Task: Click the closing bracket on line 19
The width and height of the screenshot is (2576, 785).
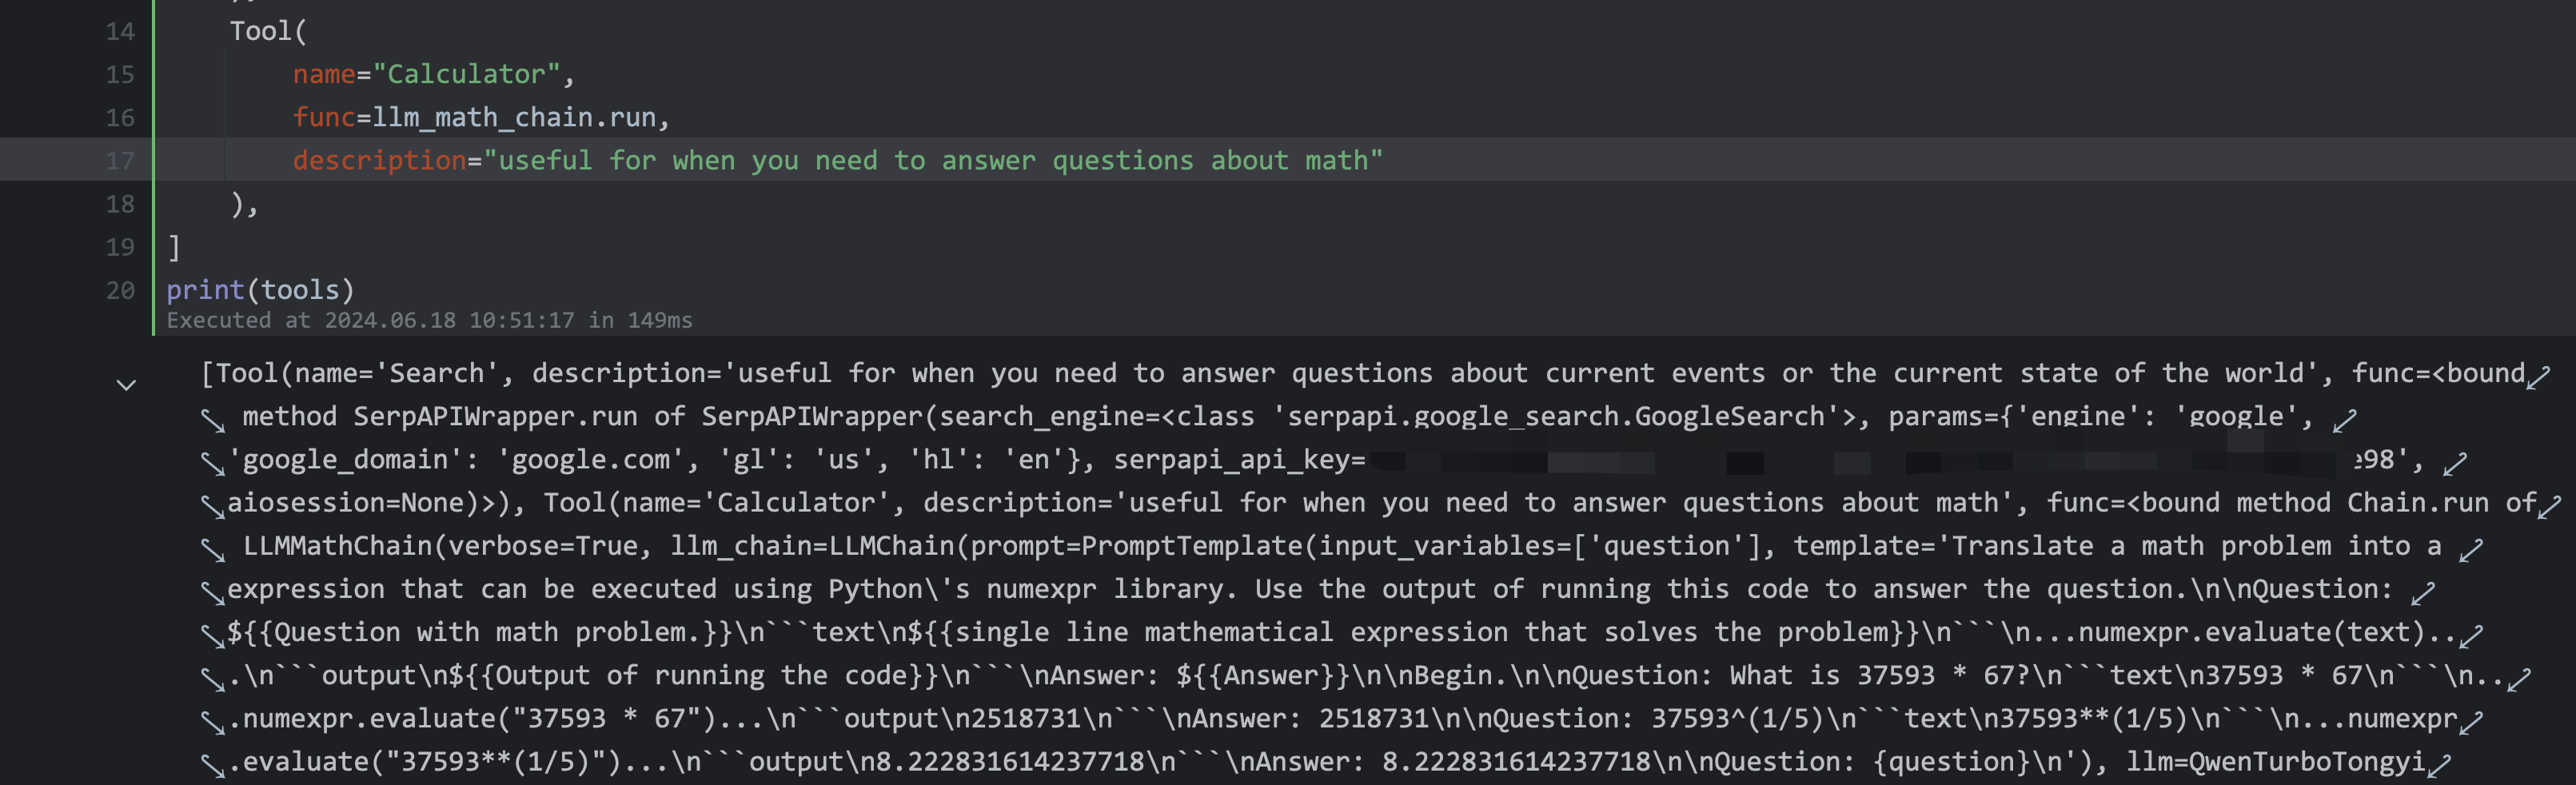Action: click(x=174, y=247)
